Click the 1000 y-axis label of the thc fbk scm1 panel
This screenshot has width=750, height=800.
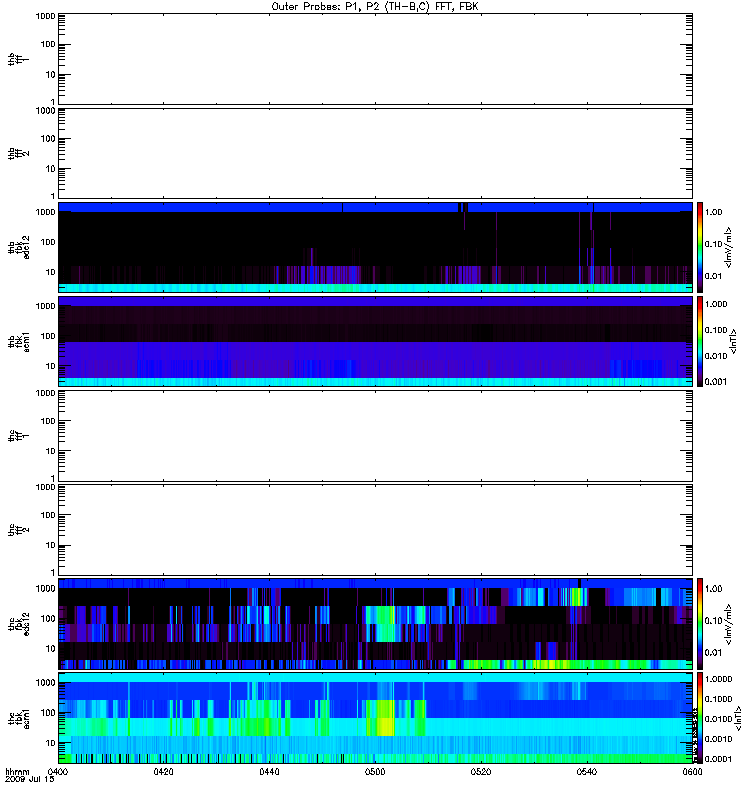[45, 683]
